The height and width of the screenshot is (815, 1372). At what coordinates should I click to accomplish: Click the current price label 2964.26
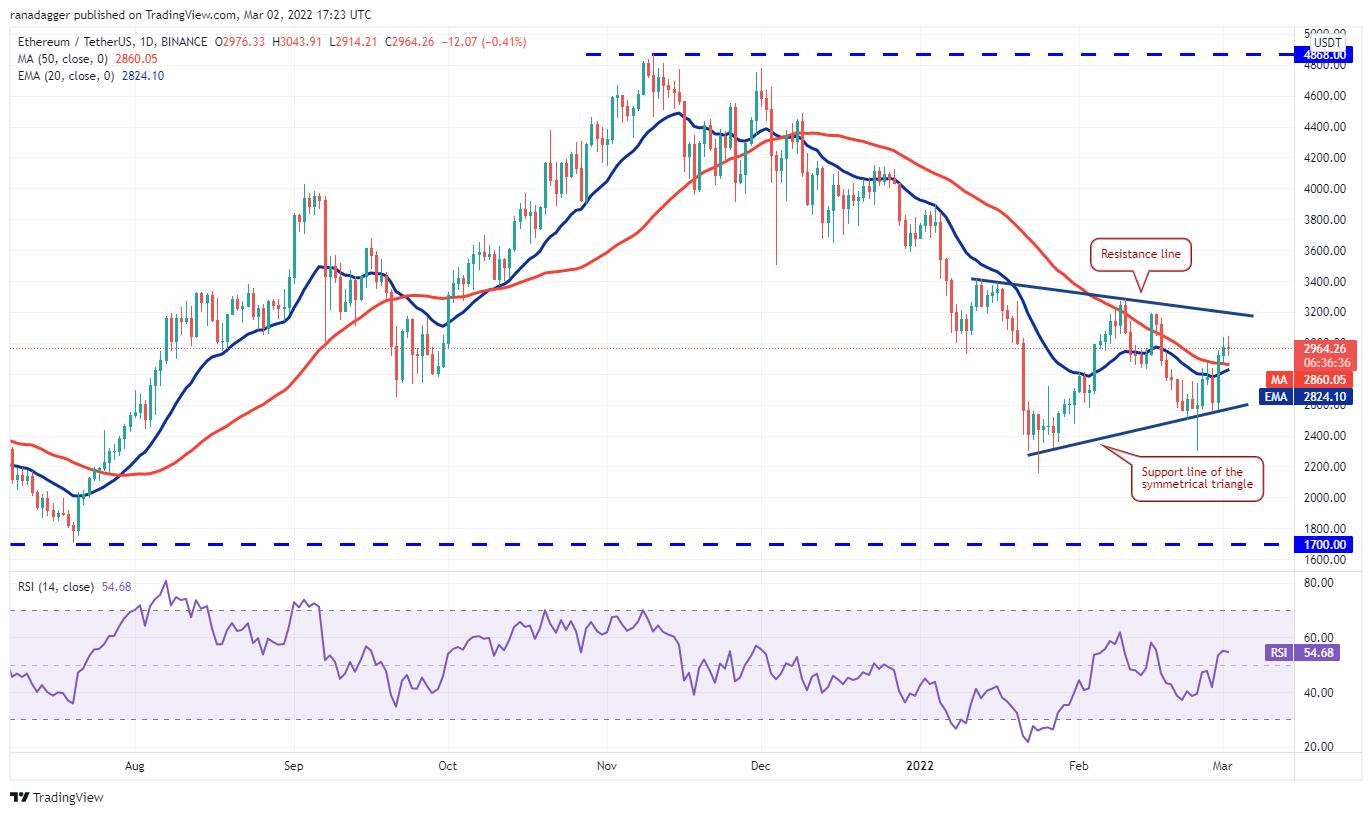click(1324, 349)
